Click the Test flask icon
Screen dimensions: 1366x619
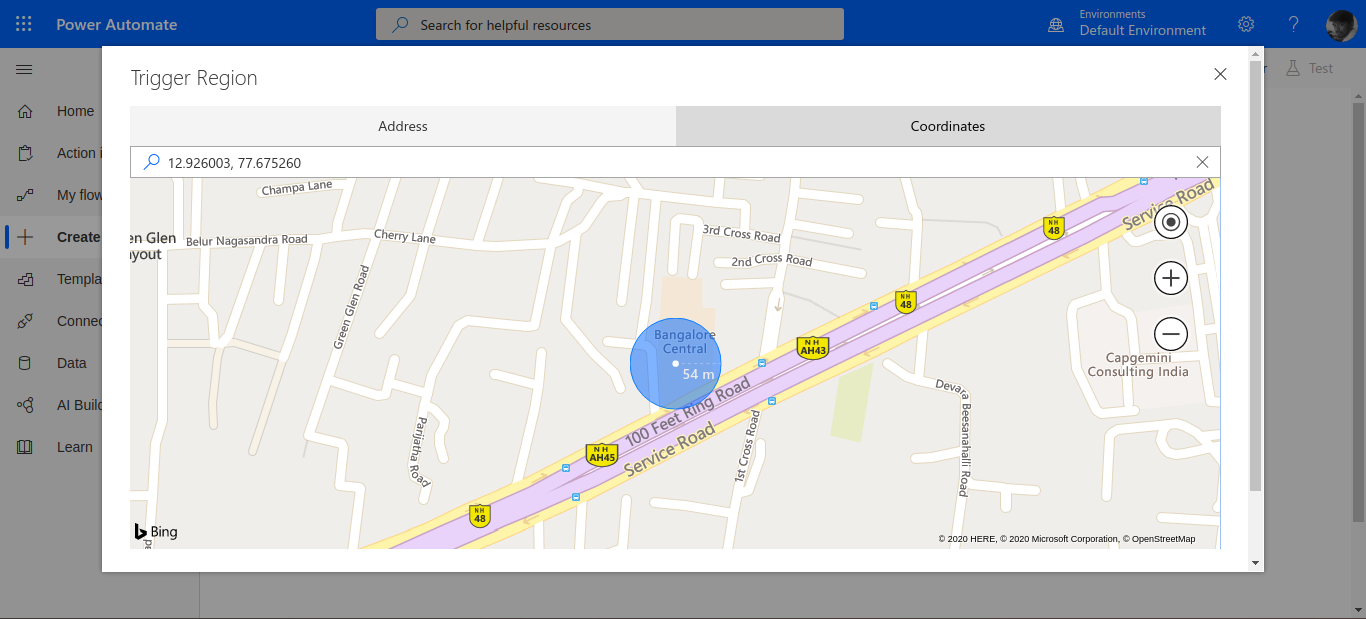click(1292, 68)
